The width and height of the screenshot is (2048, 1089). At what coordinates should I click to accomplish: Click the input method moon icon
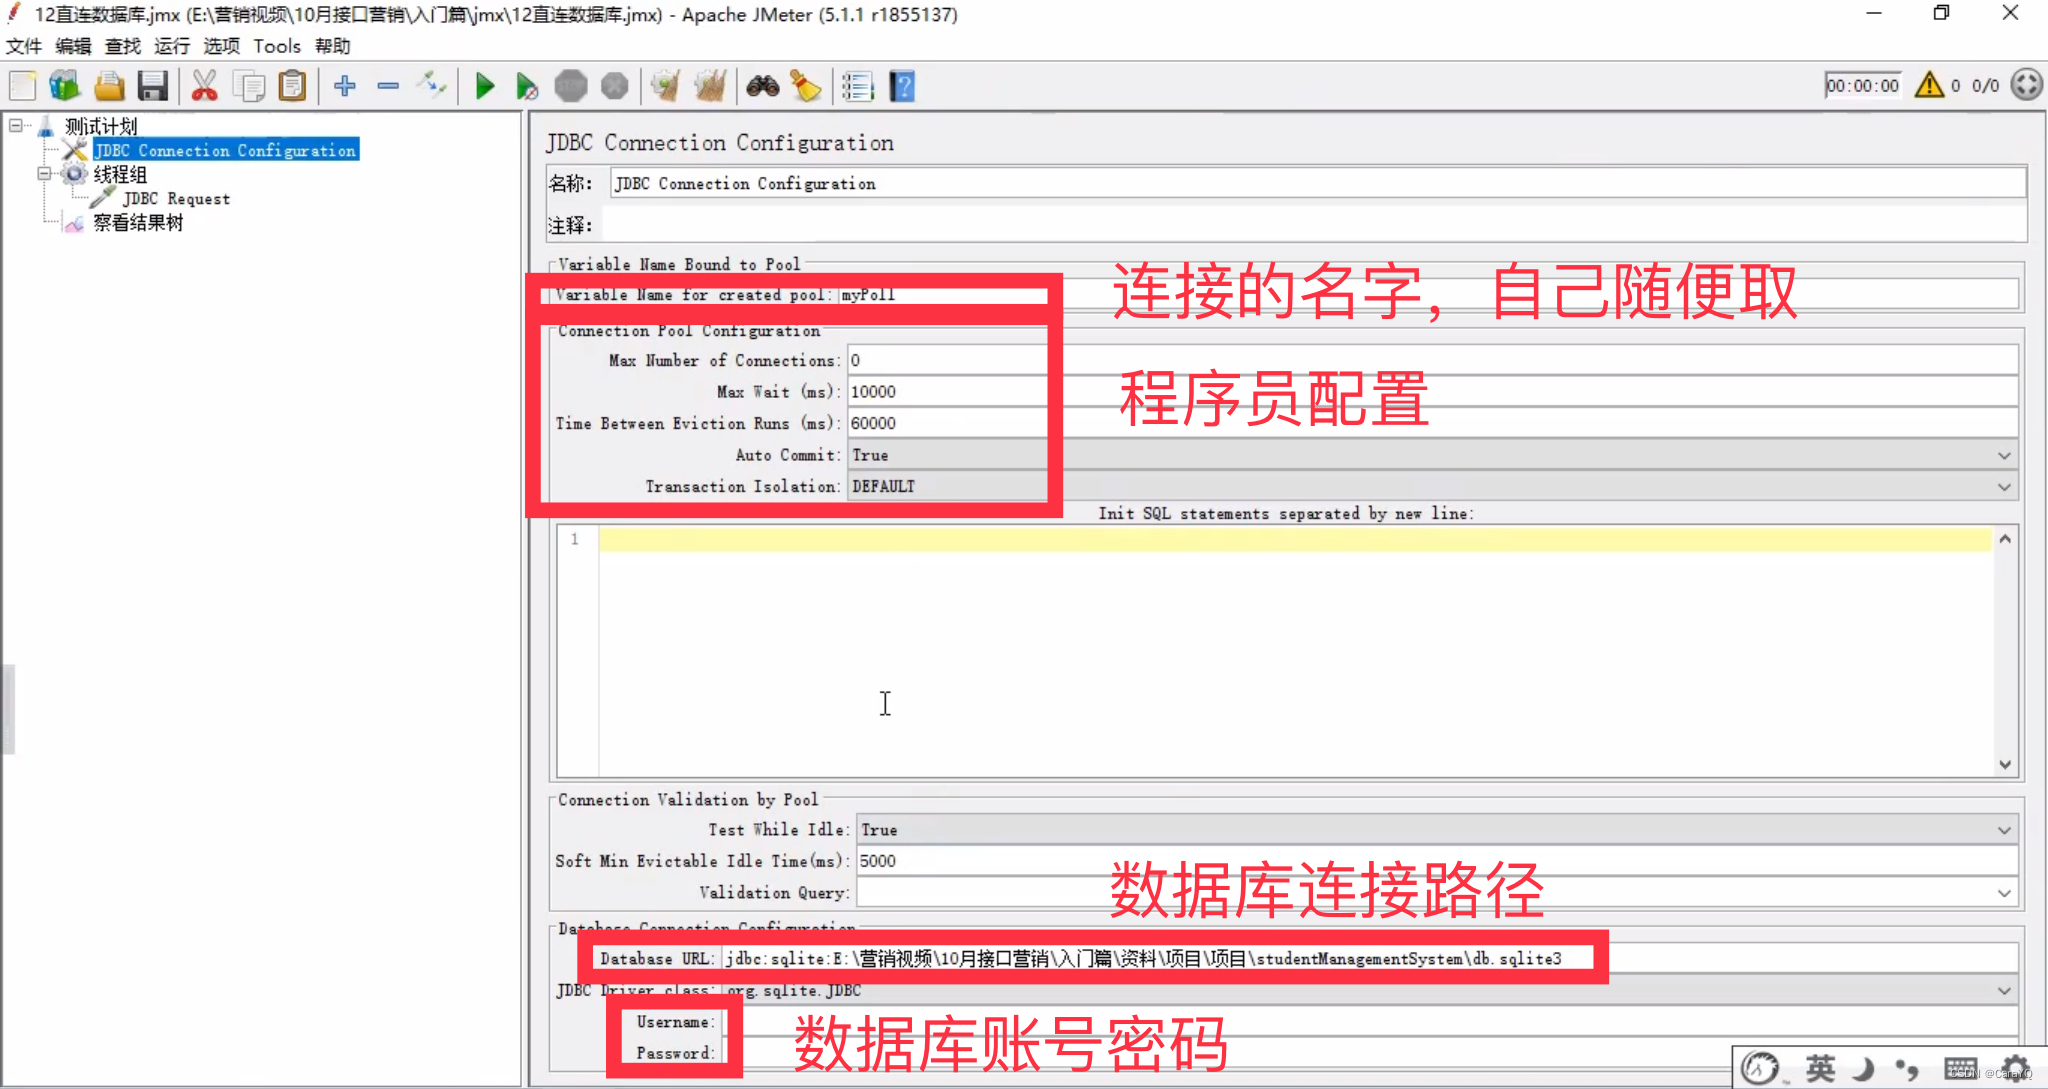pos(1864,1068)
